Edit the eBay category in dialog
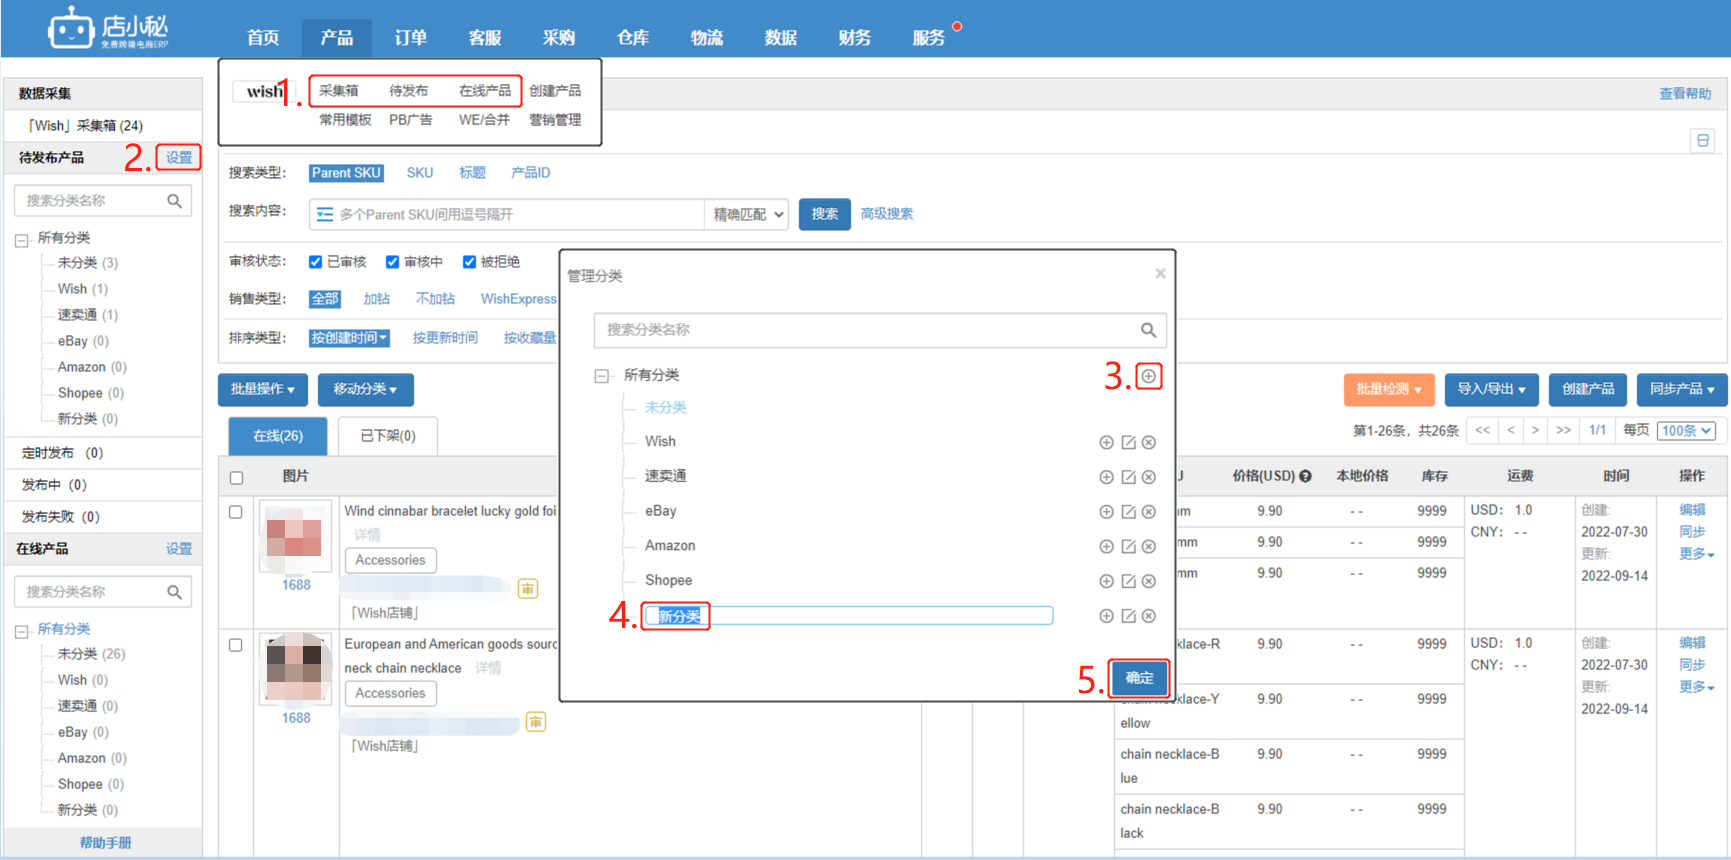This screenshot has height=860, width=1731. [x=1128, y=512]
